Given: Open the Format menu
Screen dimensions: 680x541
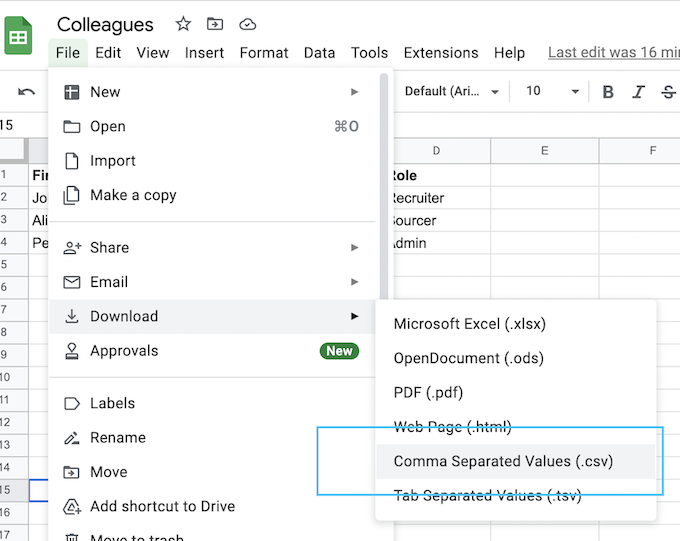Looking at the screenshot, I should [264, 53].
